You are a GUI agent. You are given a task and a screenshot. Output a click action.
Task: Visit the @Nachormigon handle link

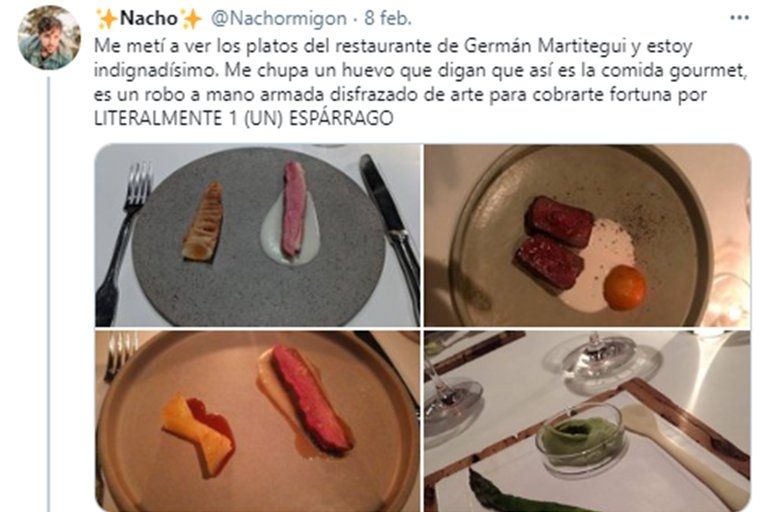coord(279,19)
